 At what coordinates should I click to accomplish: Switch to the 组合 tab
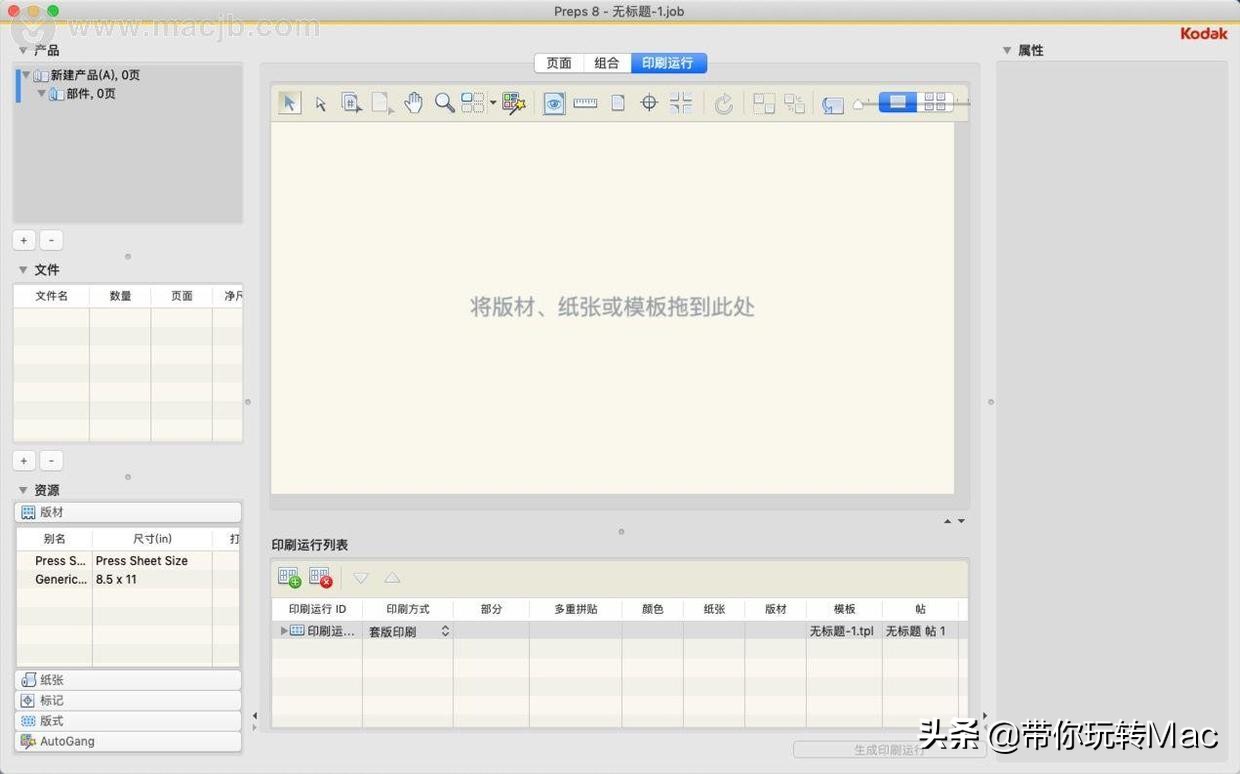pos(606,62)
